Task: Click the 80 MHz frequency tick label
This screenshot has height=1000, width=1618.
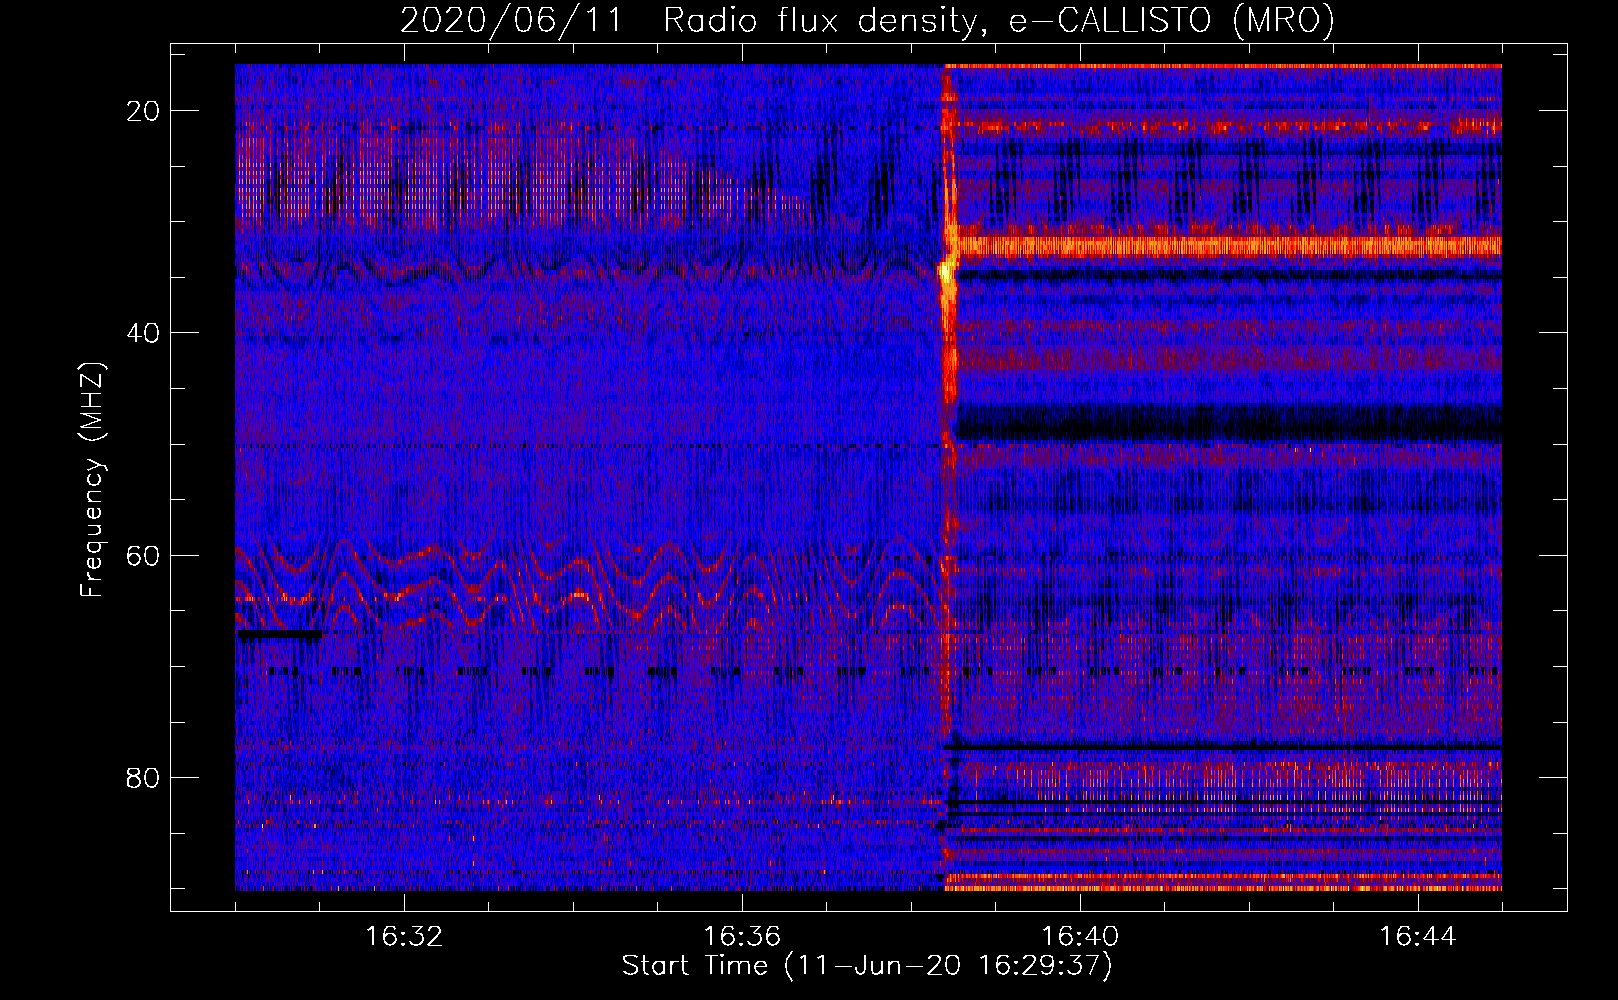Action: click(143, 777)
